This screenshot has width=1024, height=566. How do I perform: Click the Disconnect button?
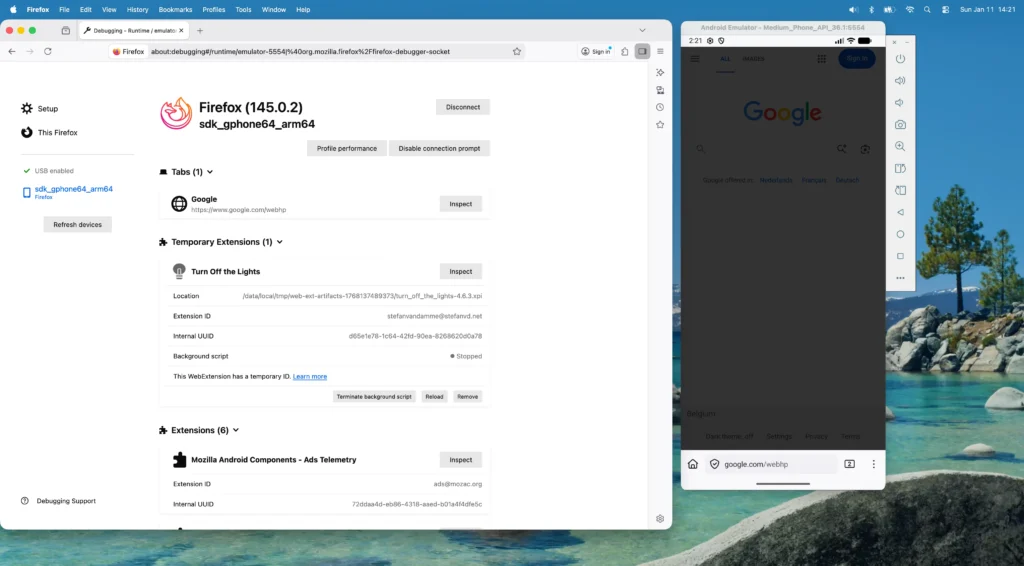(462, 107)
